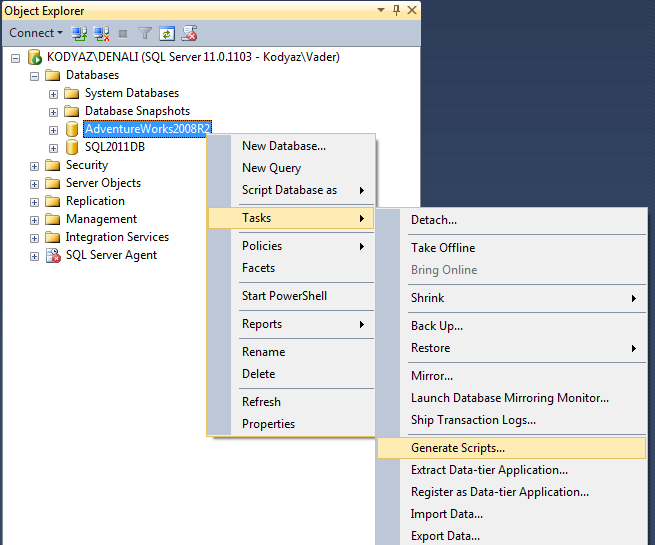Click the Stop toolbar icon
The height and width of the screenshot is (545, 655).
(x=123, y=33)
